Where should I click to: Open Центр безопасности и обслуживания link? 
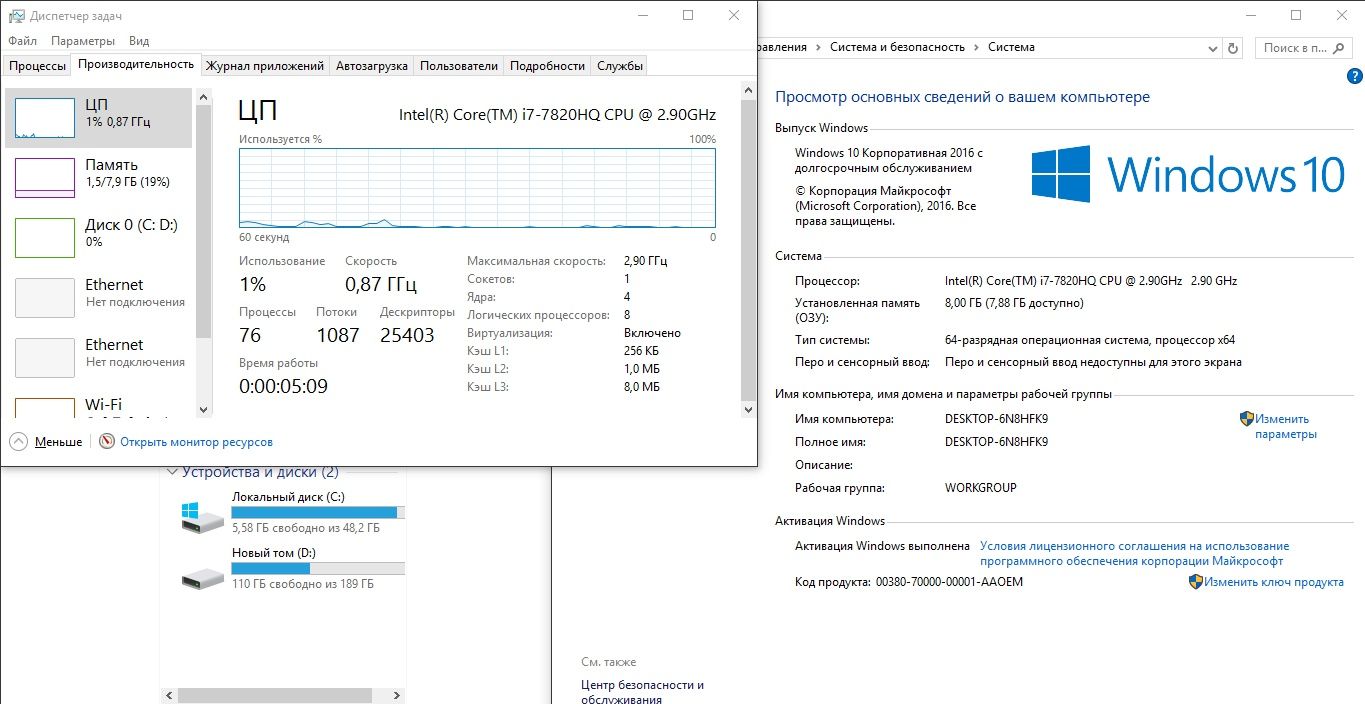643,692
